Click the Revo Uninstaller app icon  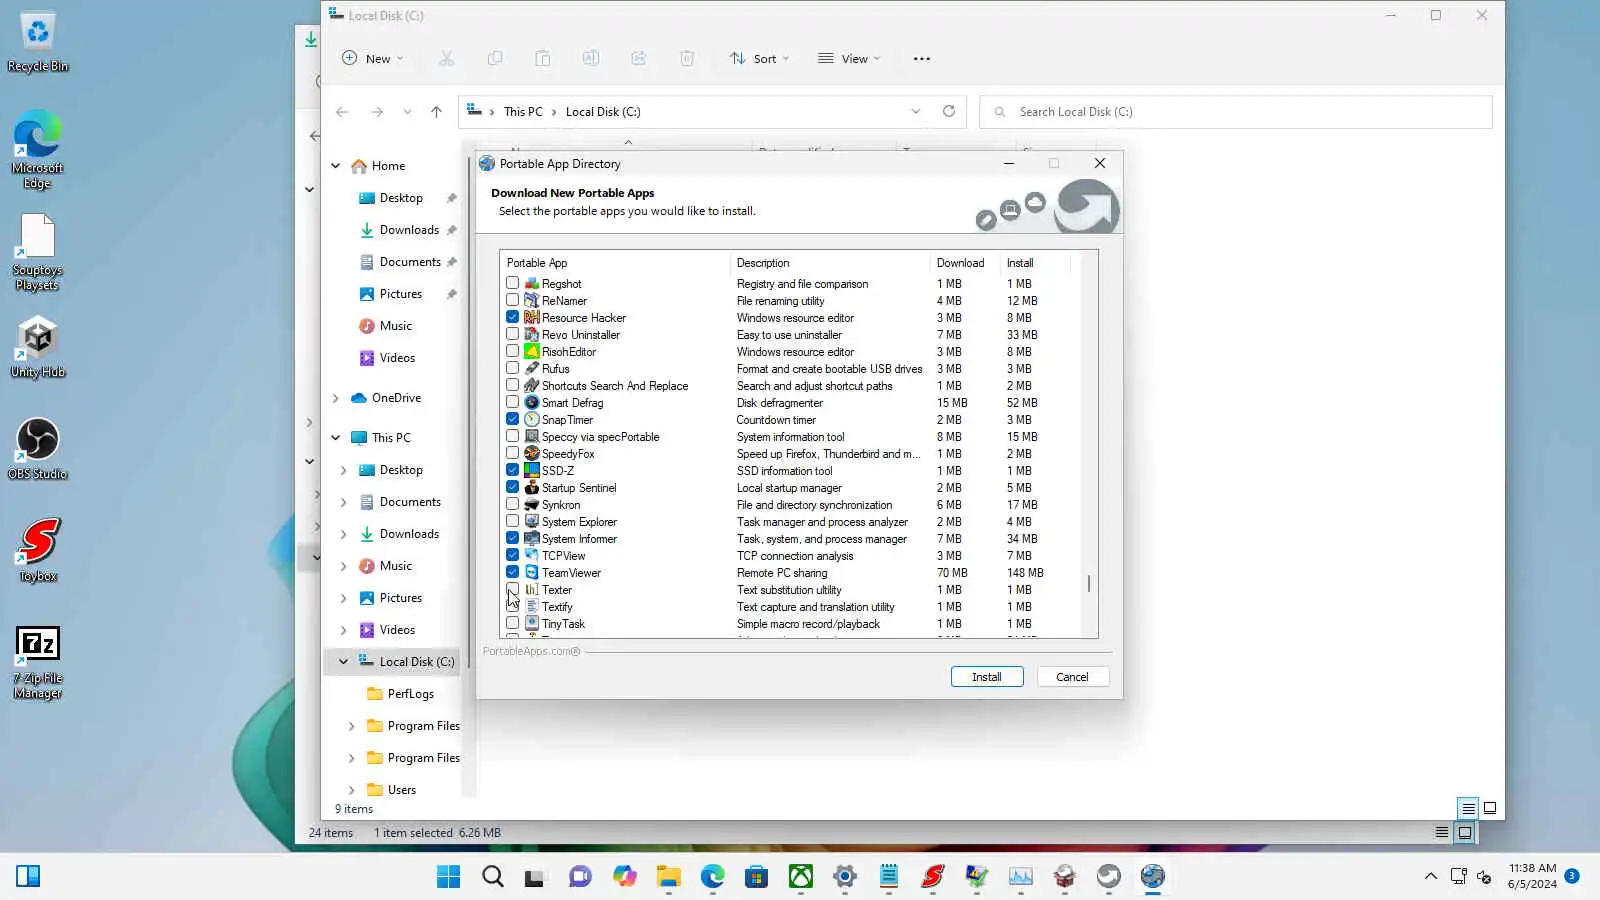(x=532, y=335)
